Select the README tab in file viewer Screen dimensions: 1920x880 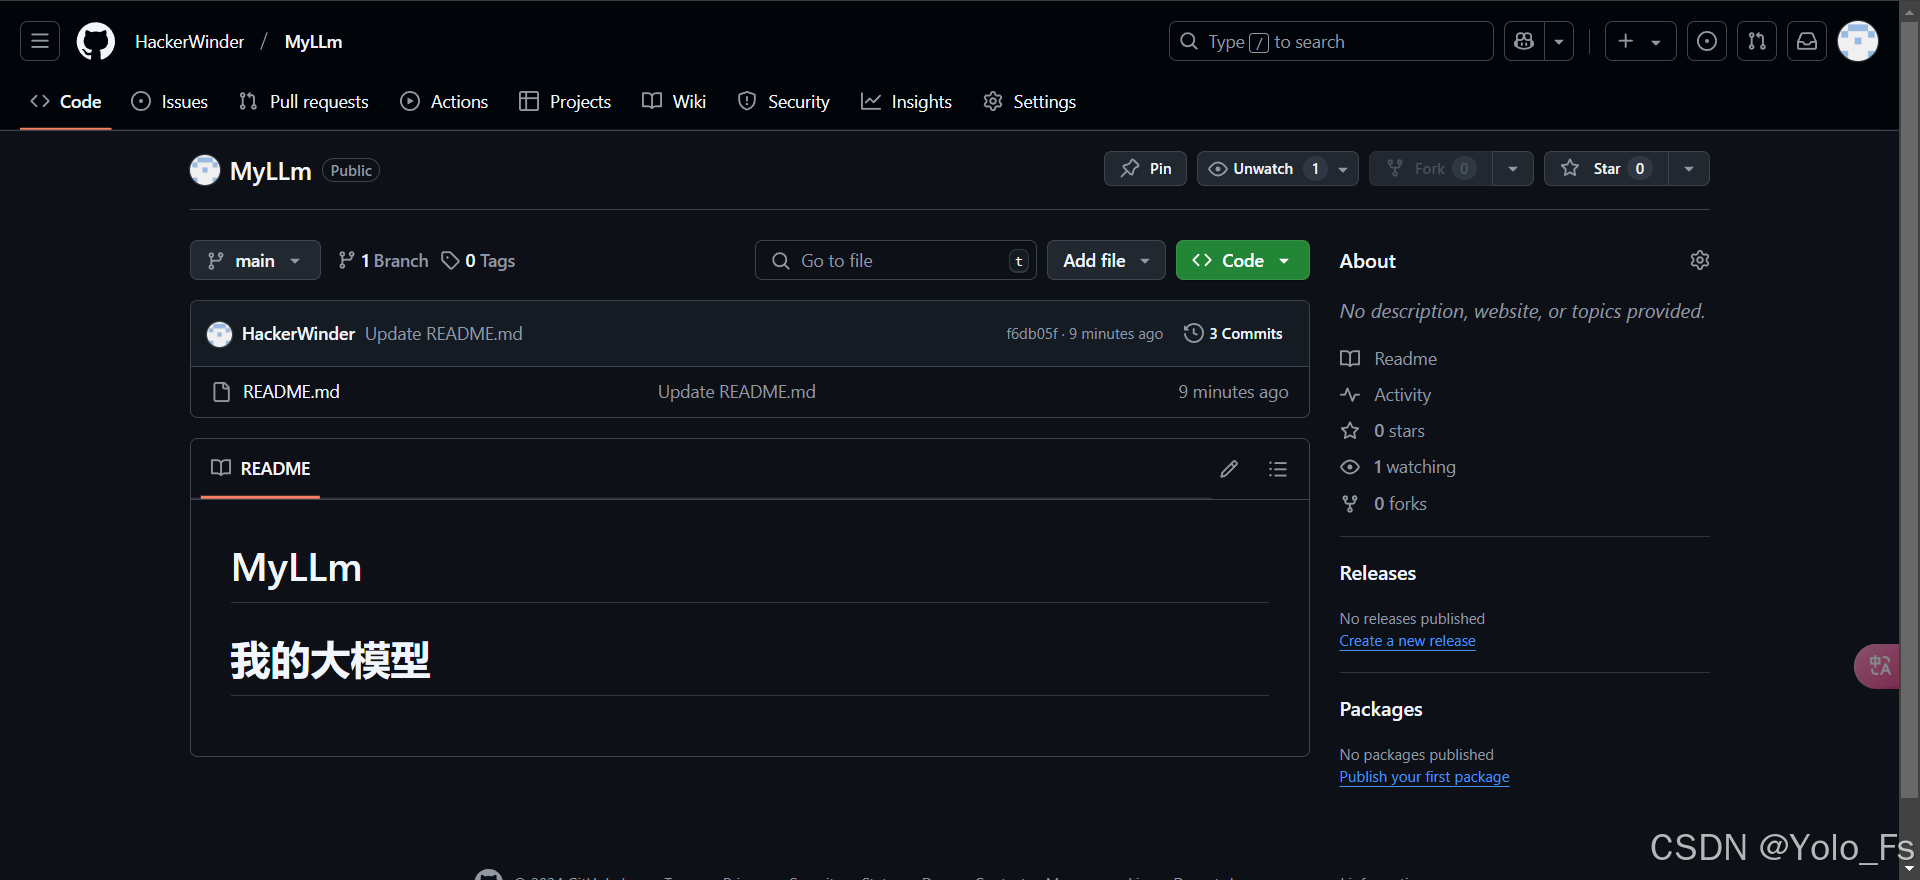click(x=261, y=468)
